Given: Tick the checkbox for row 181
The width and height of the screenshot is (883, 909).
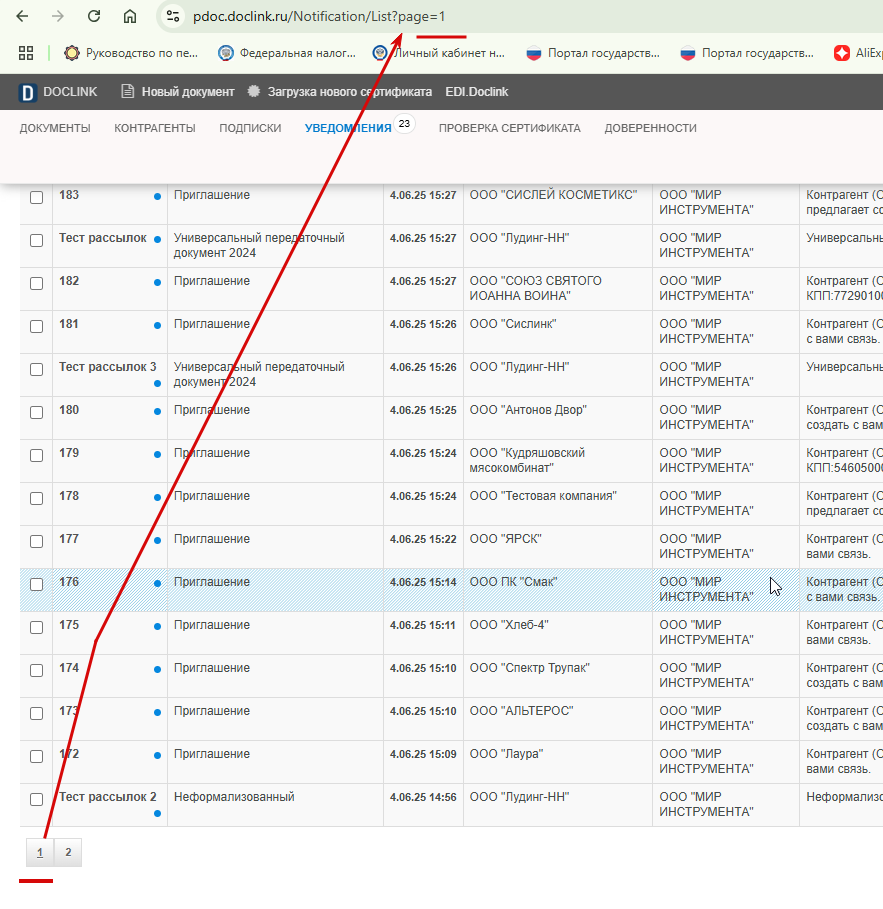Looking at the screenshot, I should (x=37, y=326).
